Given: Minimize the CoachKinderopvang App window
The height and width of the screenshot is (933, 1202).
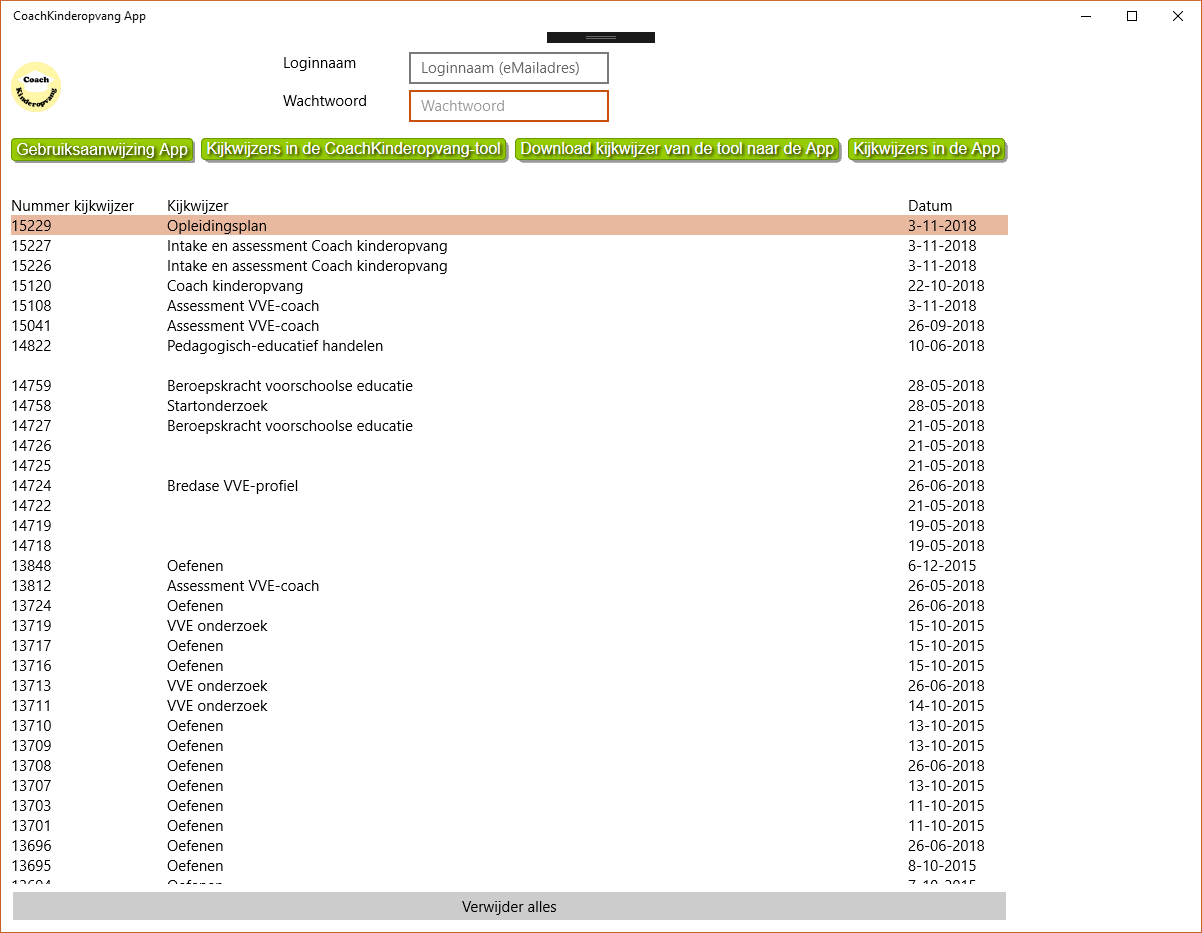Looking at the screenshot, I should point(1086,16).
